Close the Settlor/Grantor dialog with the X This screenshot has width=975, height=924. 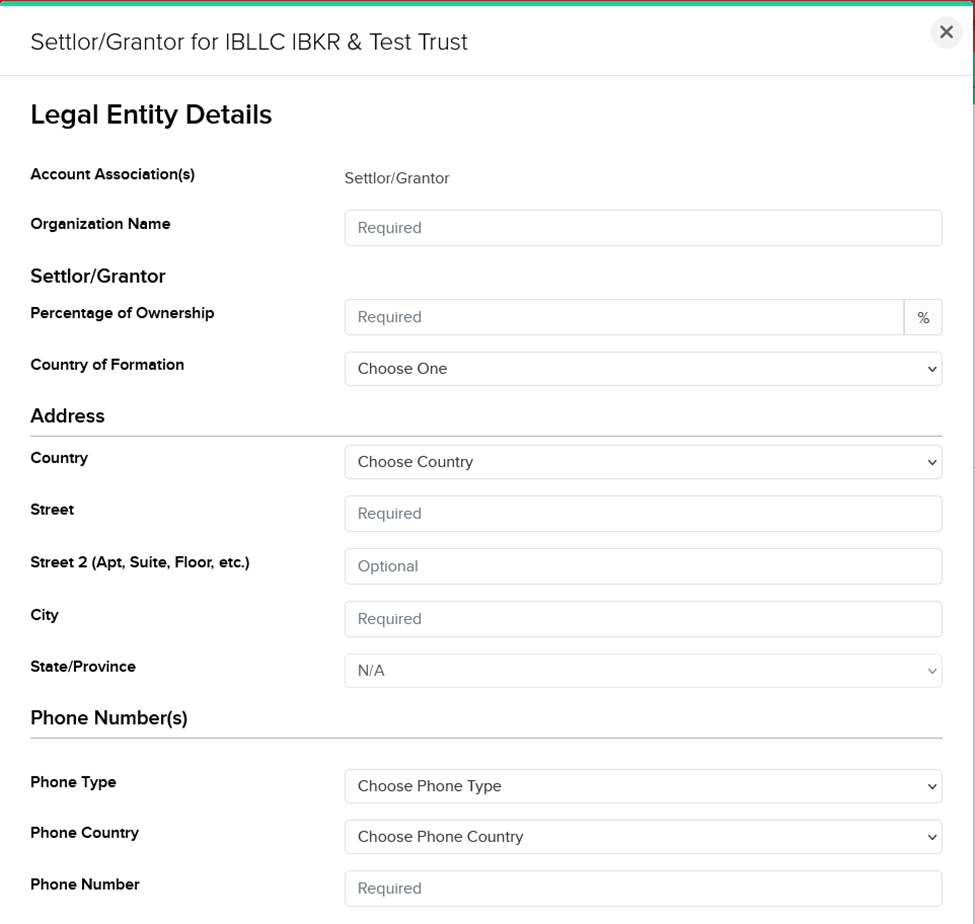coord(945,32)
